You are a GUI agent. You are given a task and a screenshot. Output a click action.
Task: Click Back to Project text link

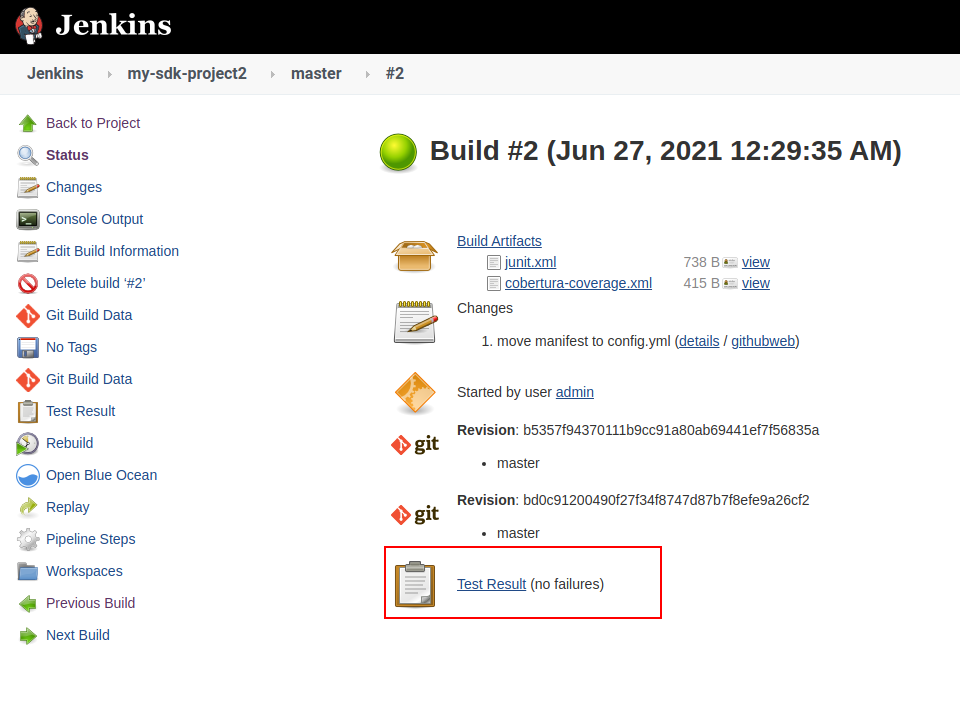point(93,123)
